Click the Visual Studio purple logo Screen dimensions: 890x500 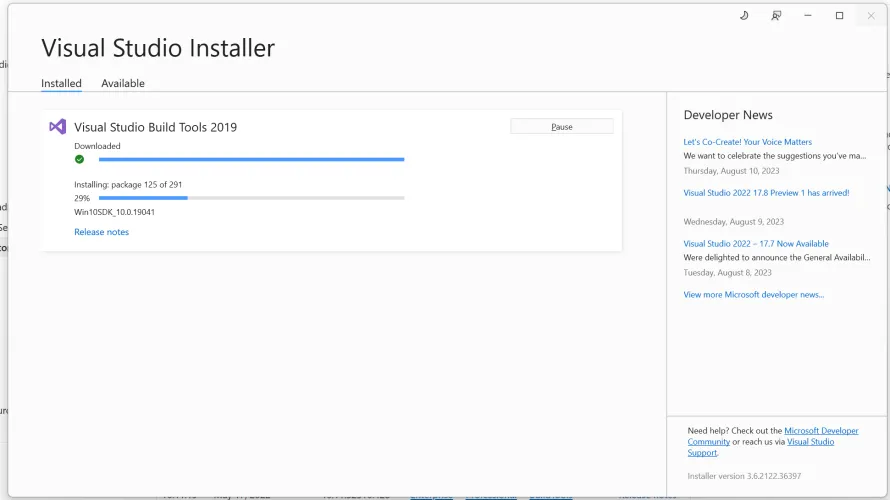(58, 127)
